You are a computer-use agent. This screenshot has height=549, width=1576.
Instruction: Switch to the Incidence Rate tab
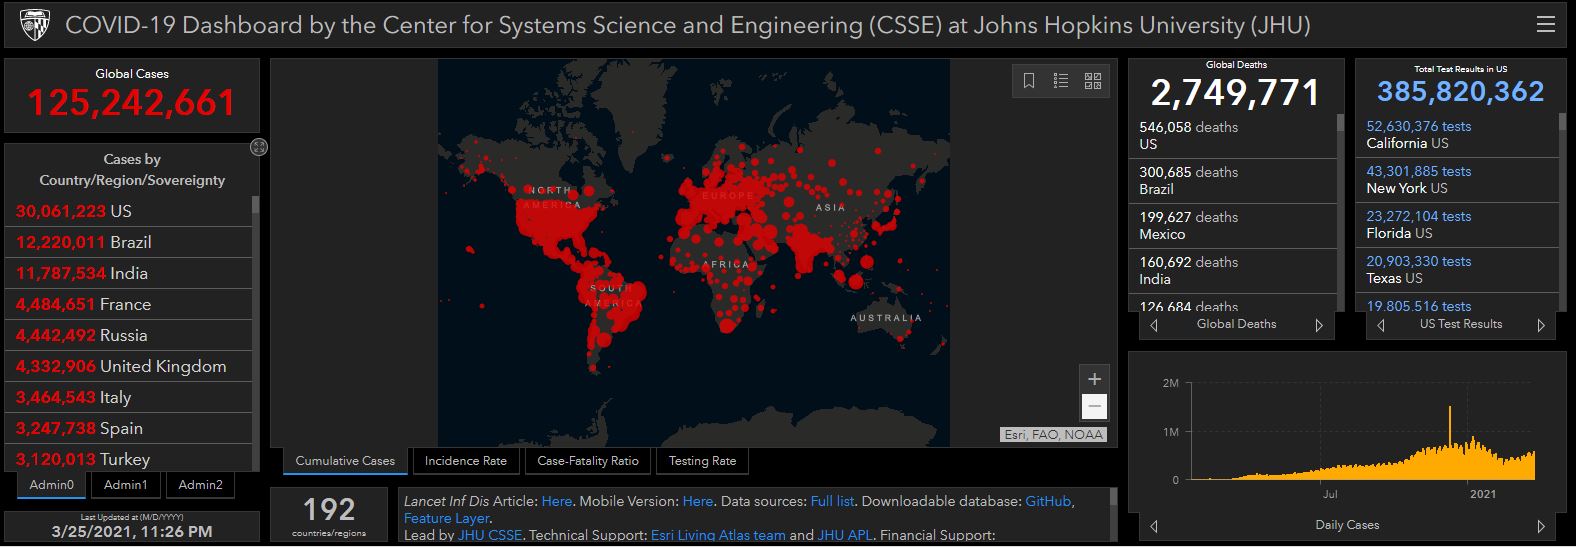[465, 461]
